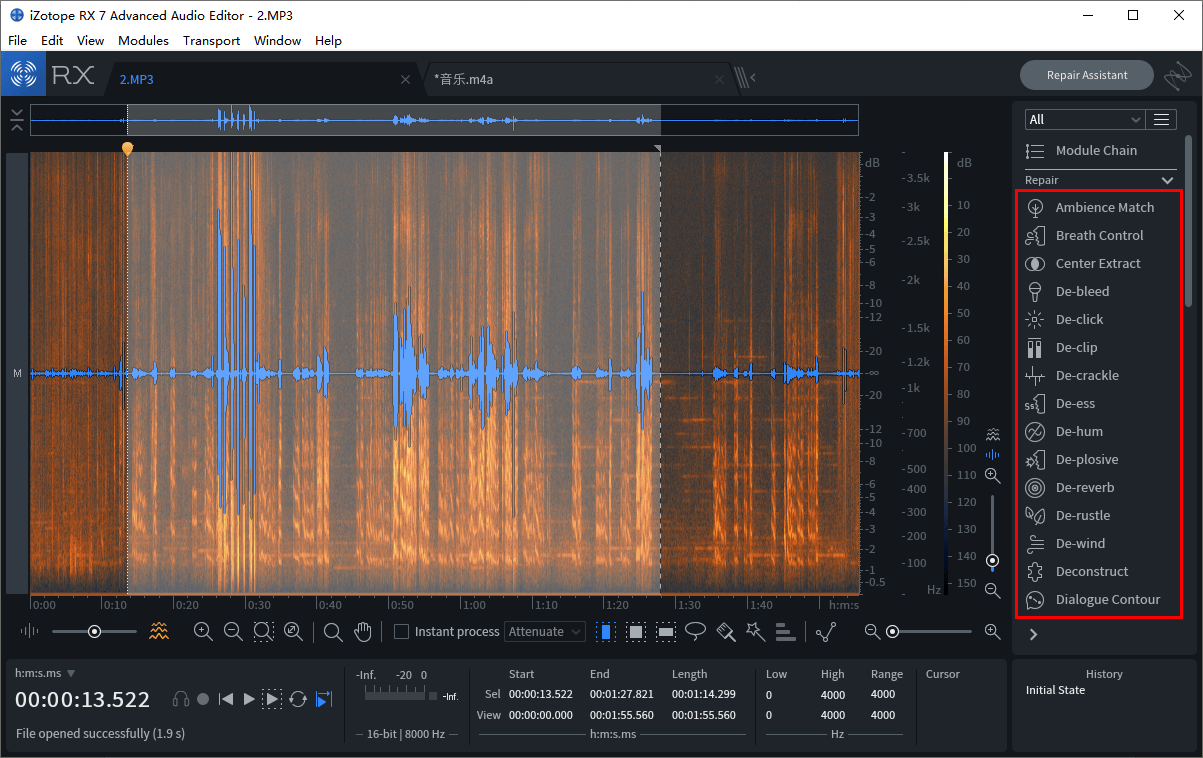Toggle the time-frequency selection tool
The image size is (1203, 758).
[x=636, y=631]
